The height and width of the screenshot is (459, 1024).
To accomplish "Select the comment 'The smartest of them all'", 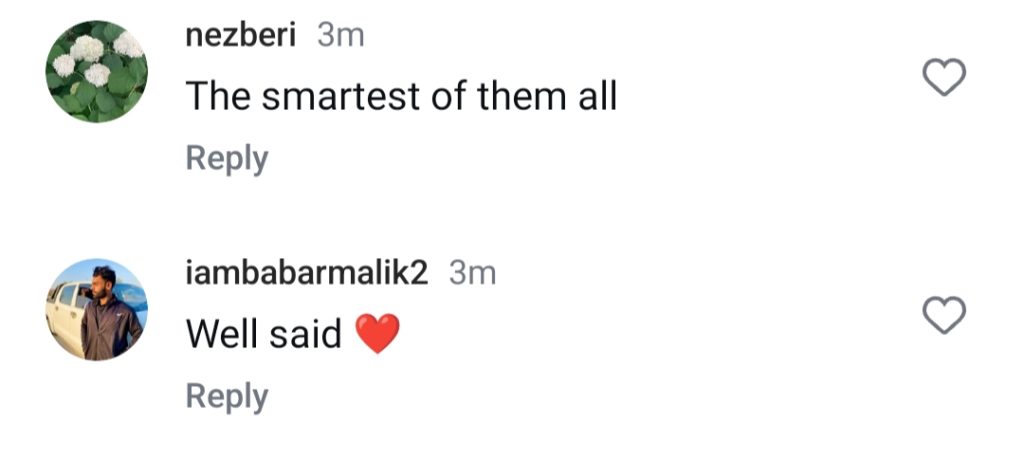I will point(401,97).
